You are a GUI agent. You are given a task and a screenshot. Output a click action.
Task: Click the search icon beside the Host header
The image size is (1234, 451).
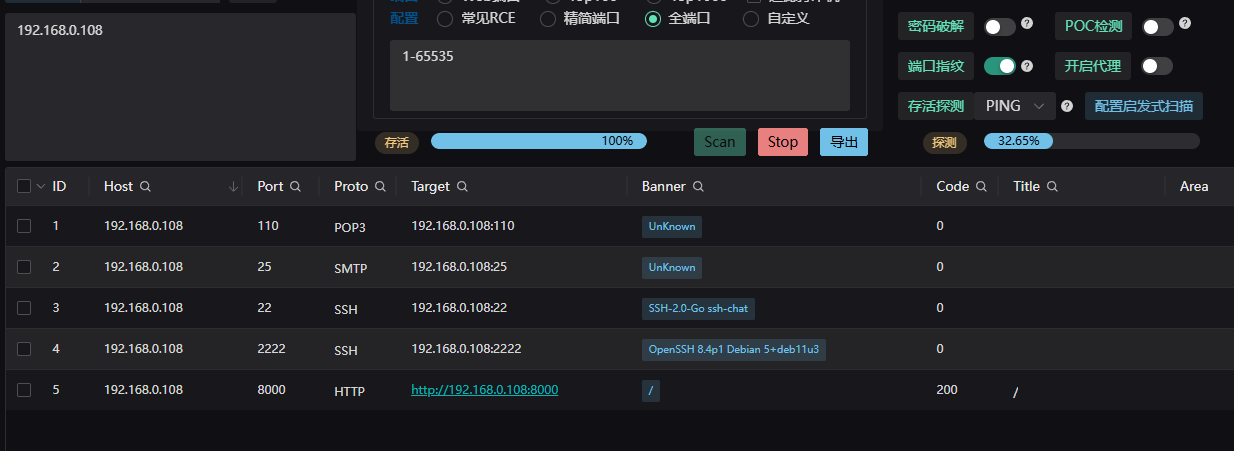(145, 186)
